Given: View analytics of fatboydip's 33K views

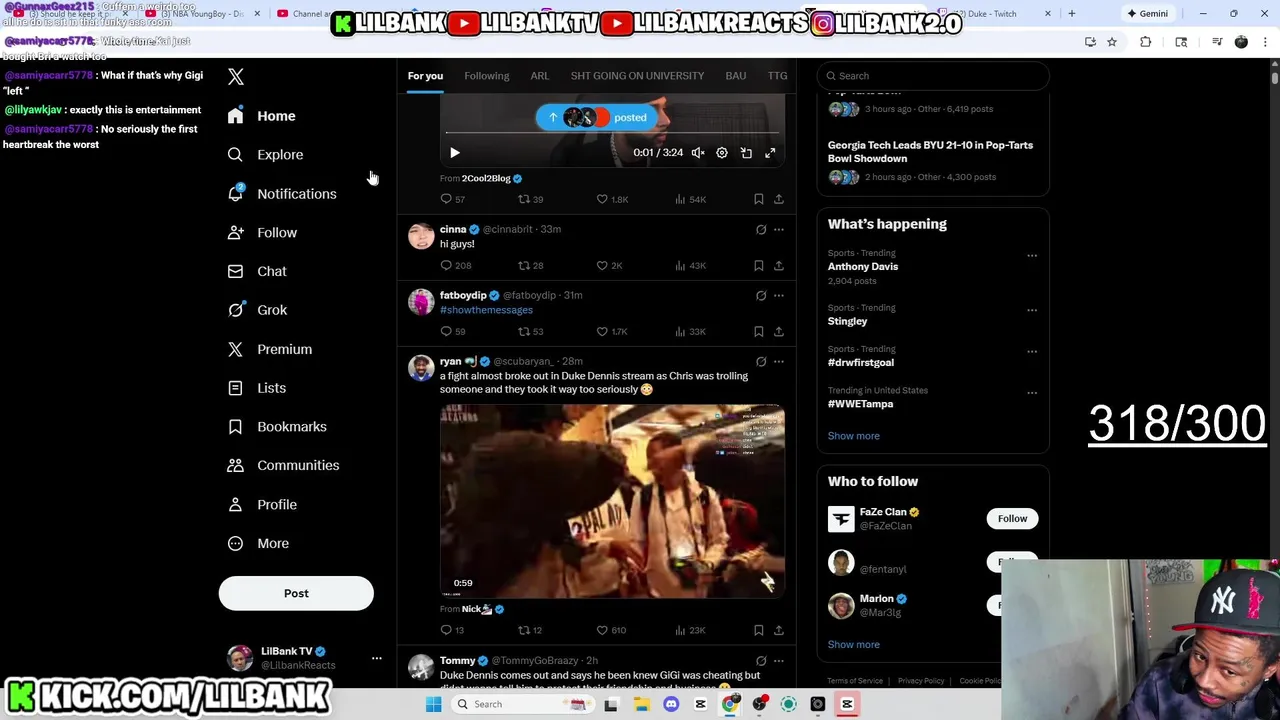Looking at the screenshot, I should pos(690,331).
